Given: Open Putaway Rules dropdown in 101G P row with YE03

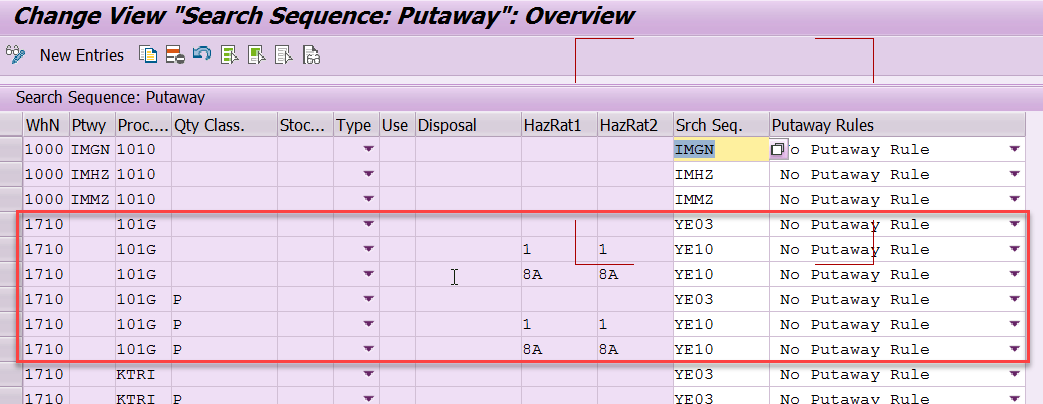Looking at the screenshot, I should pos(1014,300).
